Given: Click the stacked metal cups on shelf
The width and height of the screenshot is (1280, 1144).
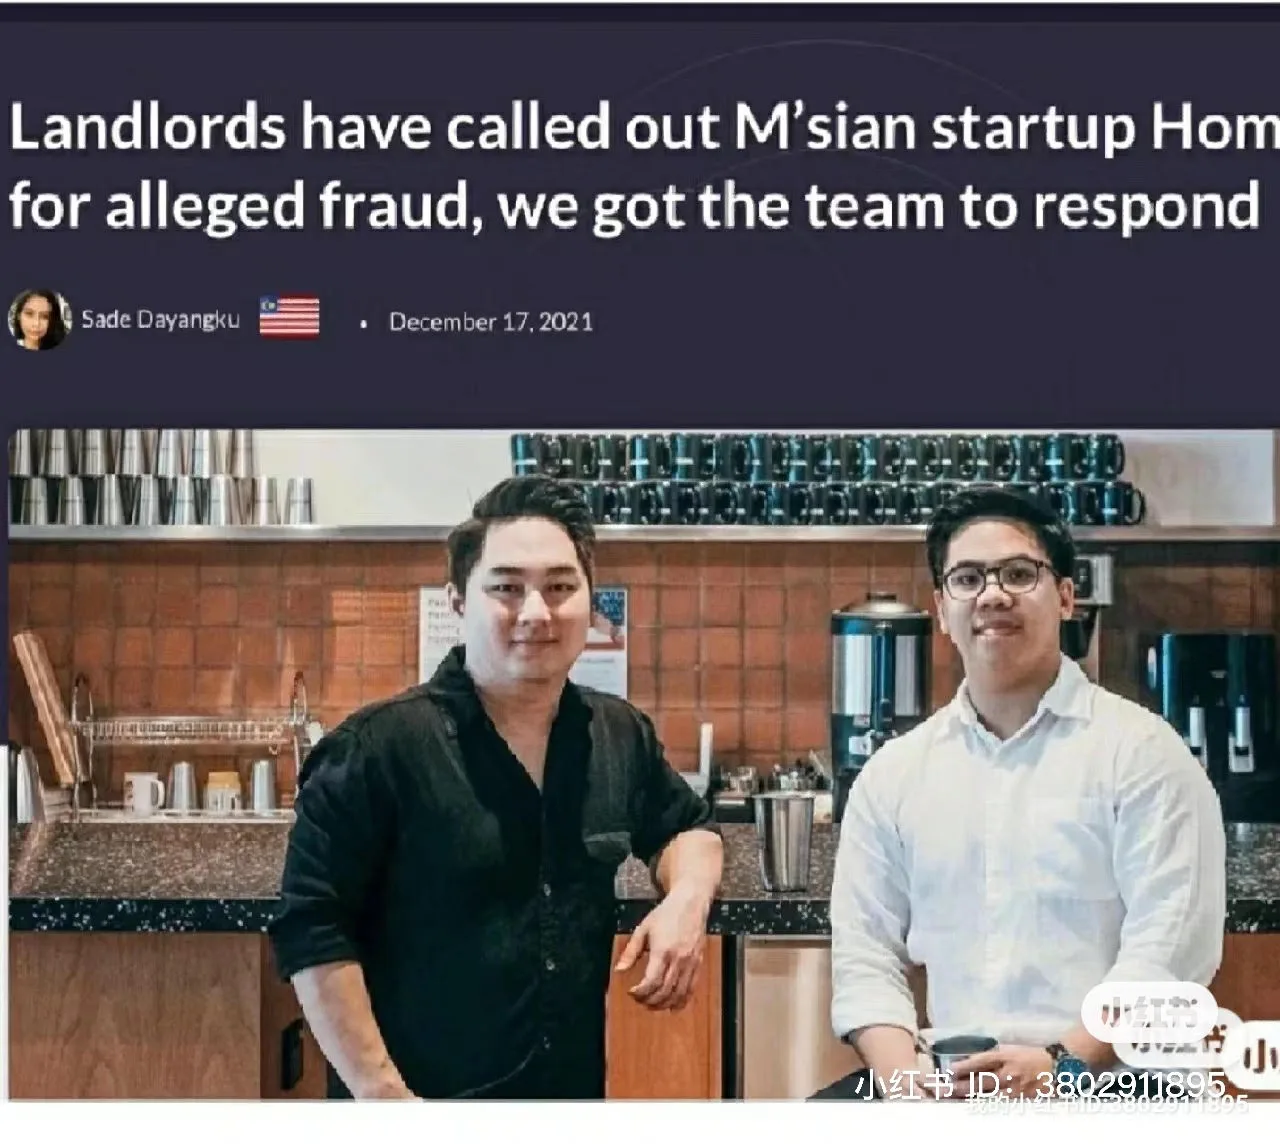Looking at the screenshot, I should click(160, 477).
